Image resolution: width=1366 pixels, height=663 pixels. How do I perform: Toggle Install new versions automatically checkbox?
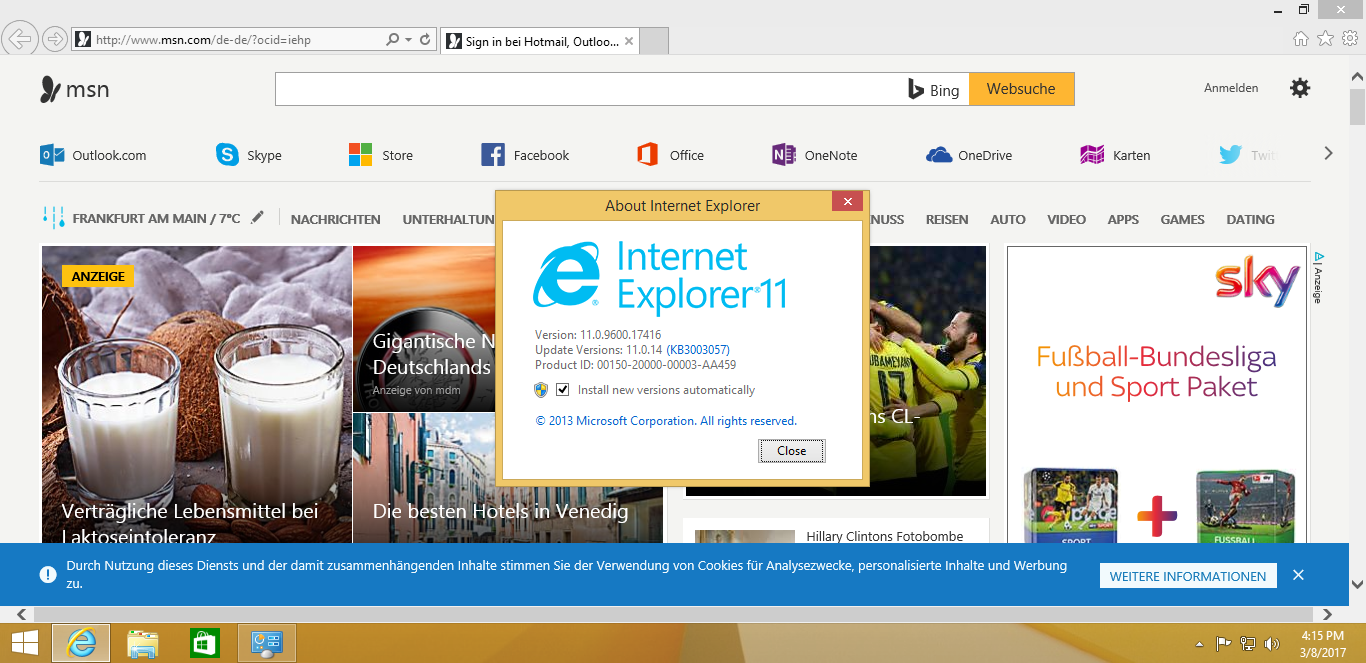[563, 390]
